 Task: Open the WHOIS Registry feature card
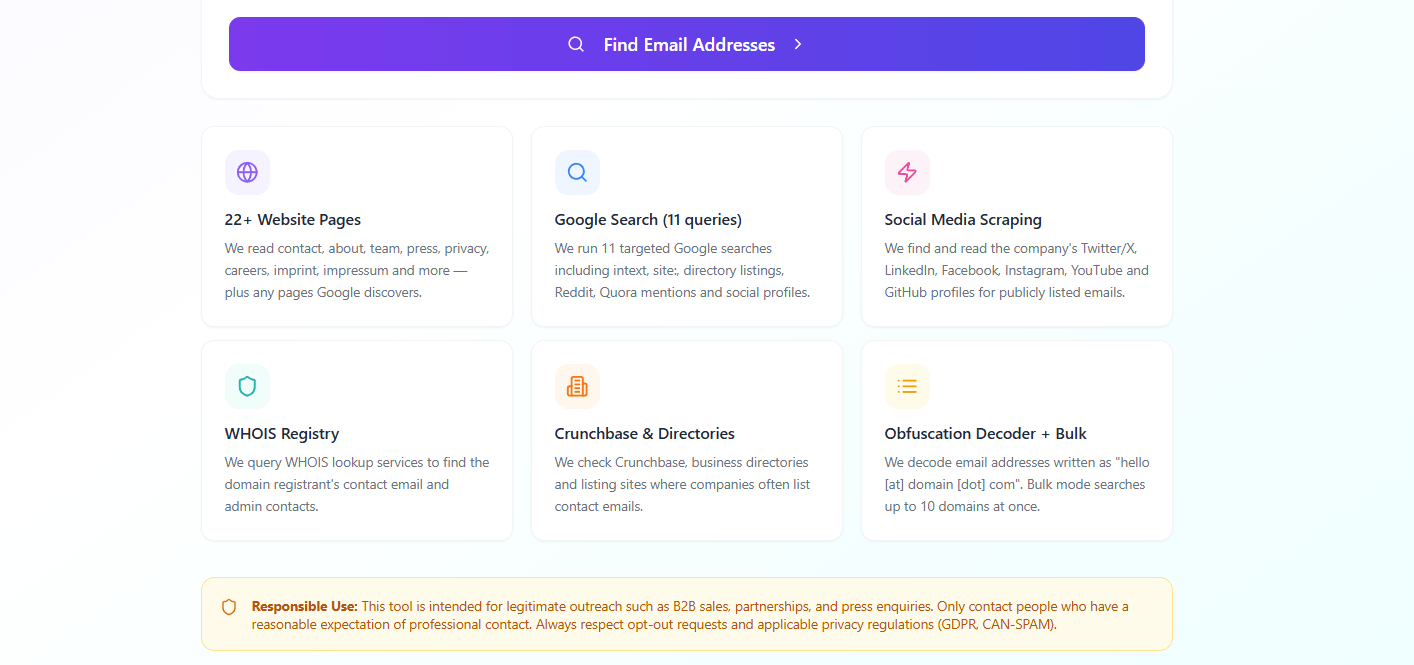tap(357, 440)
